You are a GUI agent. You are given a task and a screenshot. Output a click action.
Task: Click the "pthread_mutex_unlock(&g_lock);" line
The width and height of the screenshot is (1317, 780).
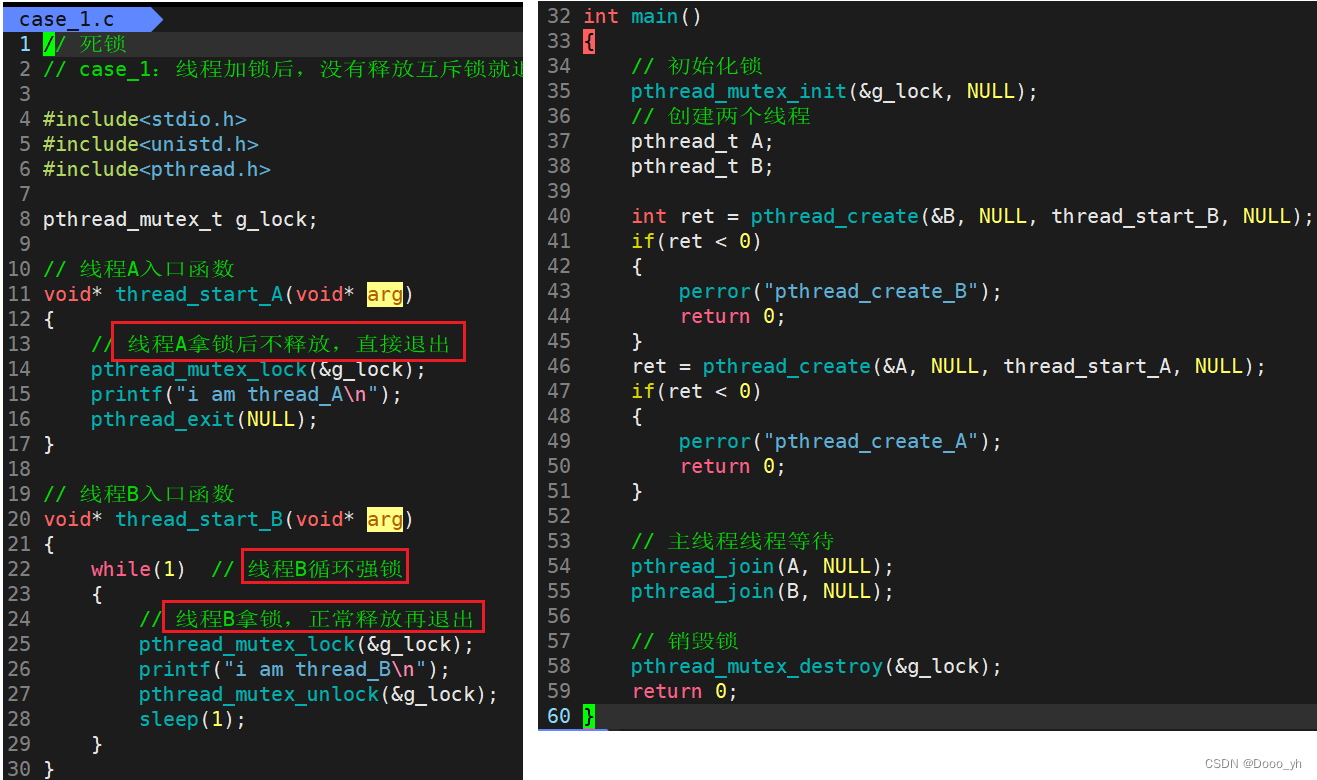point(318,694)
